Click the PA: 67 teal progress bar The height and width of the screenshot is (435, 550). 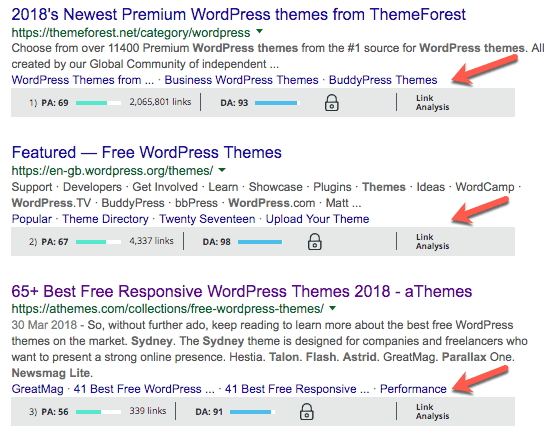[99, 242]
